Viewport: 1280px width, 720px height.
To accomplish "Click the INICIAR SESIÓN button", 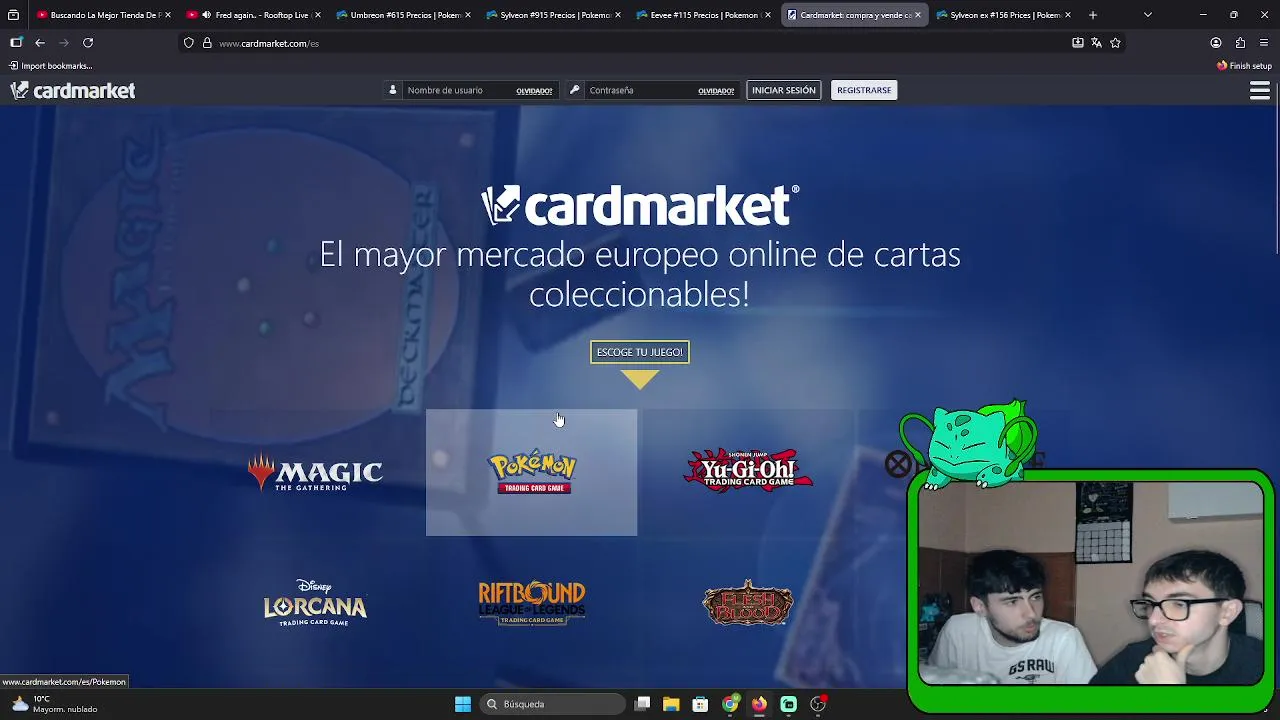I will pyautogui.click(x=784, y=91).
